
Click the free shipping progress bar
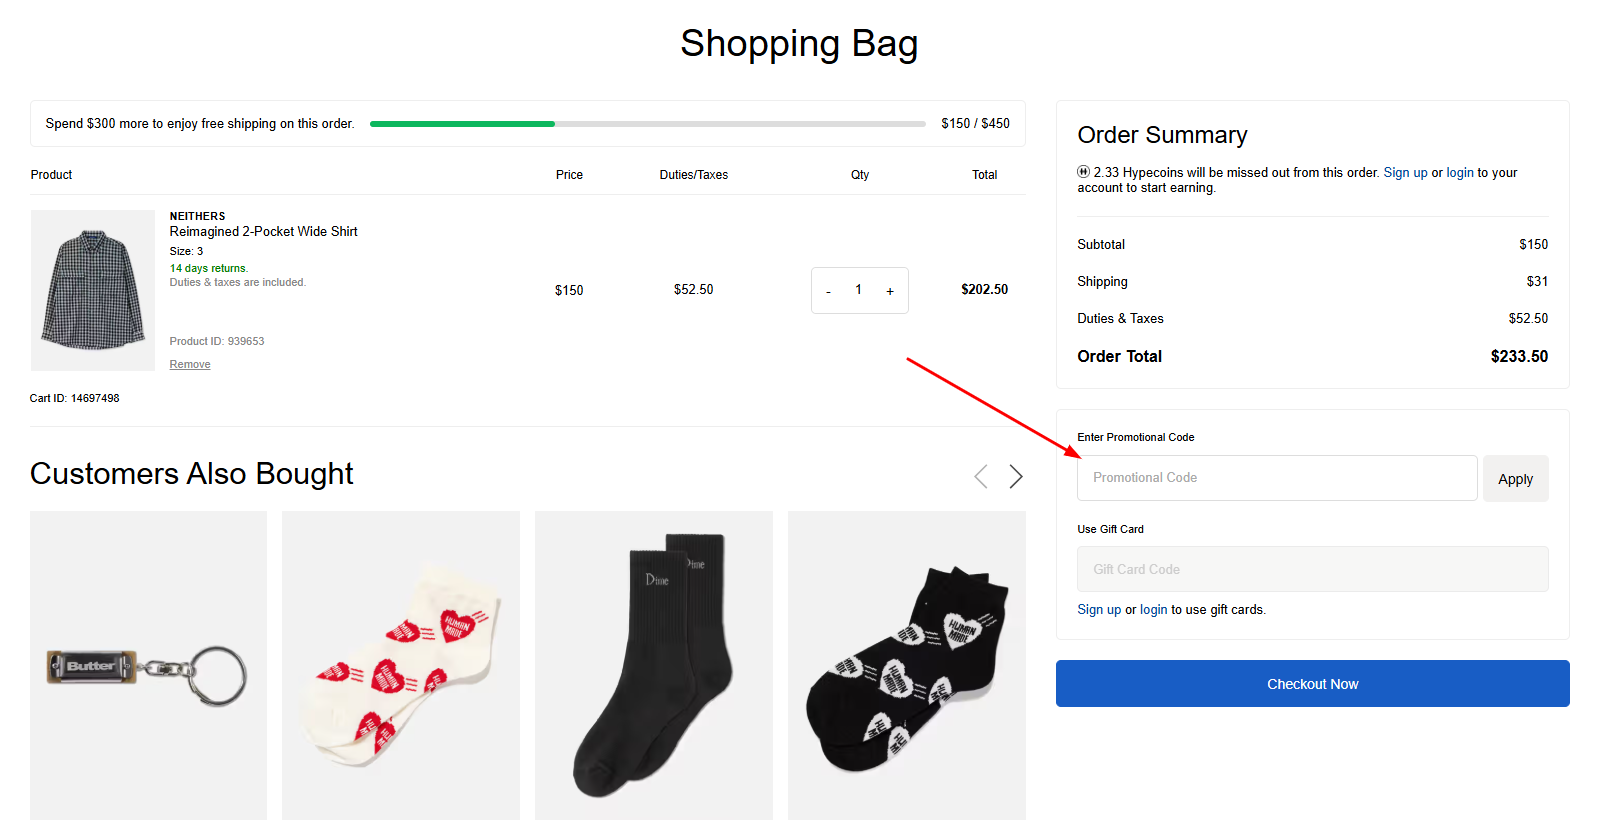647,124
